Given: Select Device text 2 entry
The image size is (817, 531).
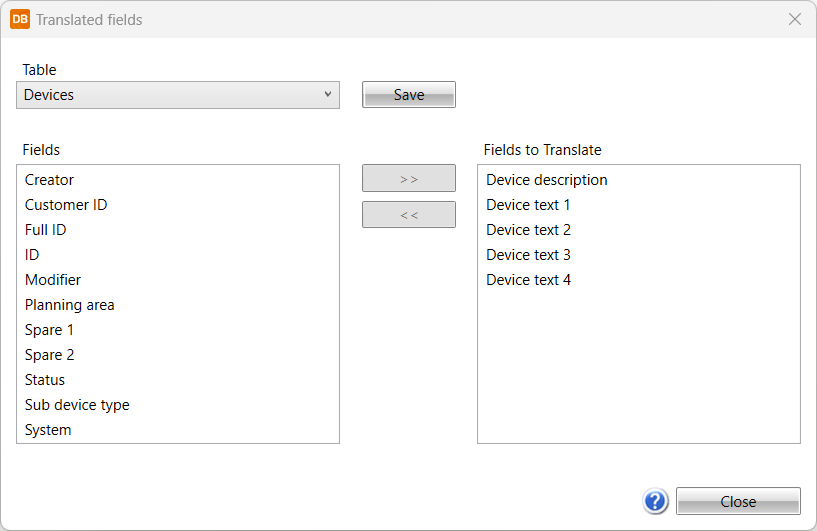Looking at the screenshot, I should [639, 230].
